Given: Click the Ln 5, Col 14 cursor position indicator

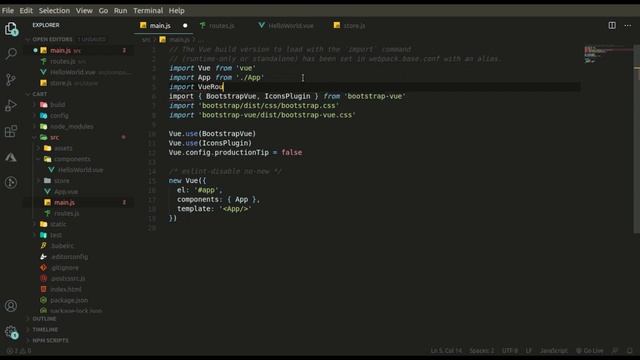Looking at the screenshot, I should (446, 351).
